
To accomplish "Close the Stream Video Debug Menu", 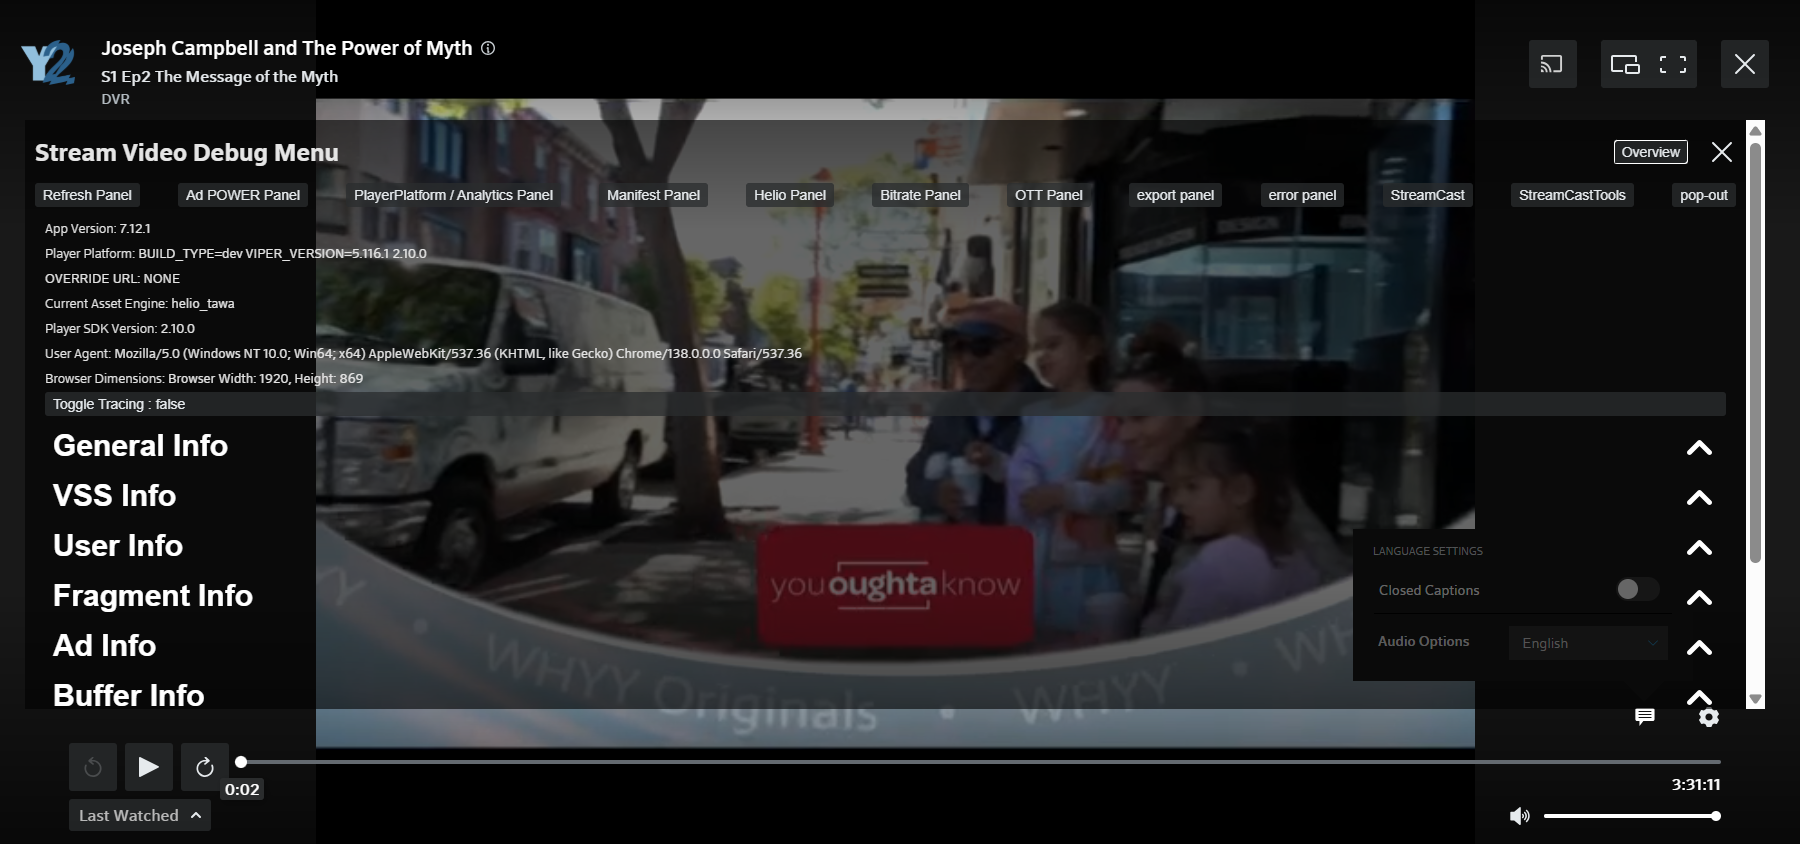I will tap(1722, 152).
